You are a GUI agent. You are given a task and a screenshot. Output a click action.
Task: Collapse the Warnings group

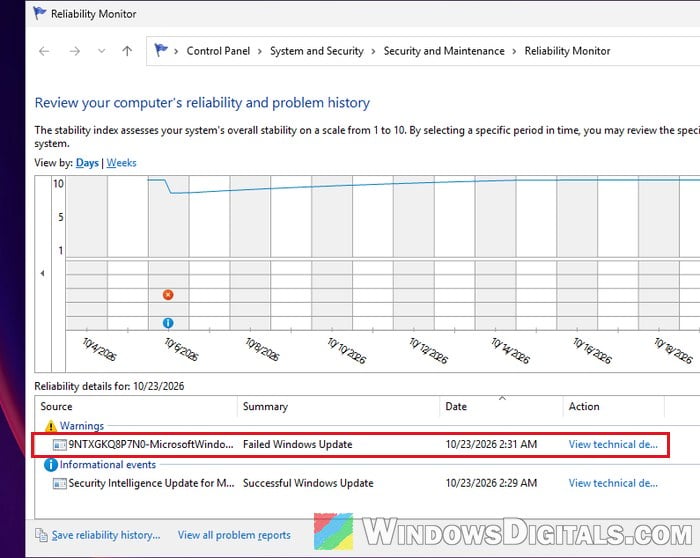[82, 426]
